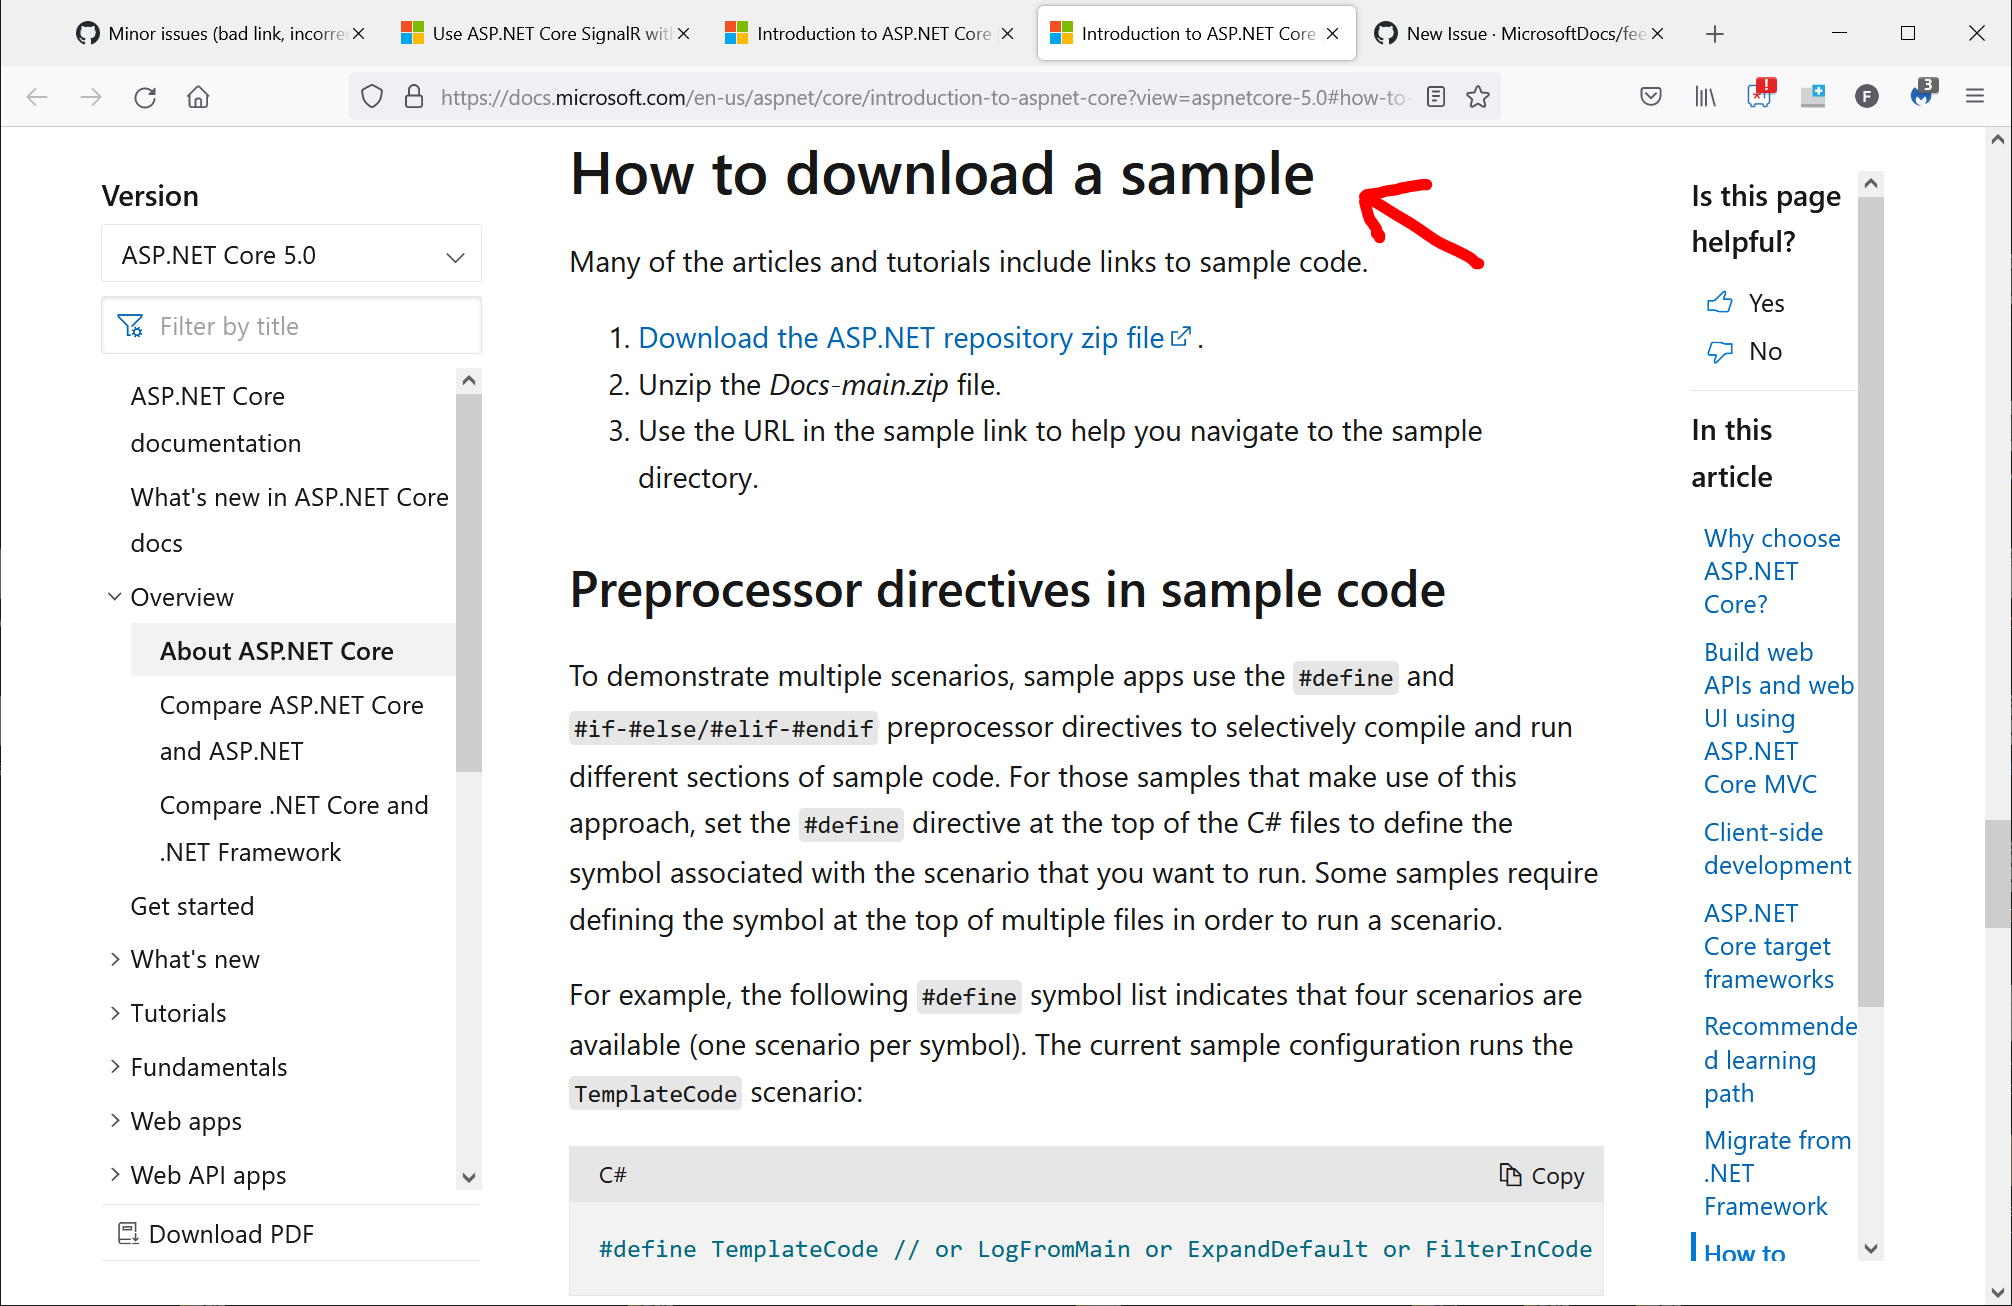The height and width of the screenshot is (1306, 2012).
Task: View site security padlock info
Action: pyautogui.click(x=414, y=97)
